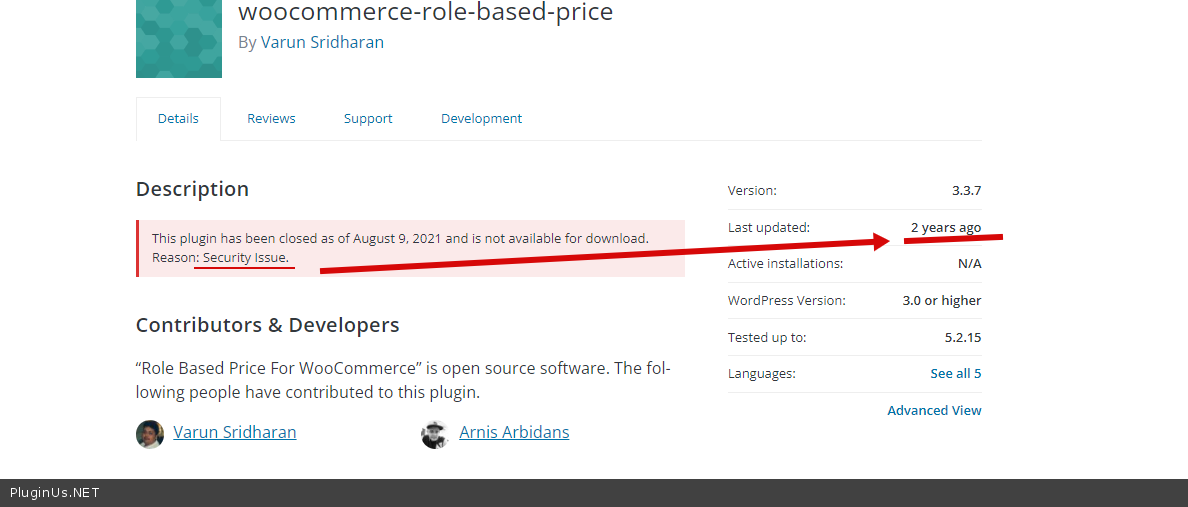
Task: Click the PluginUs.NET watermark label
Action: (55, 493)
